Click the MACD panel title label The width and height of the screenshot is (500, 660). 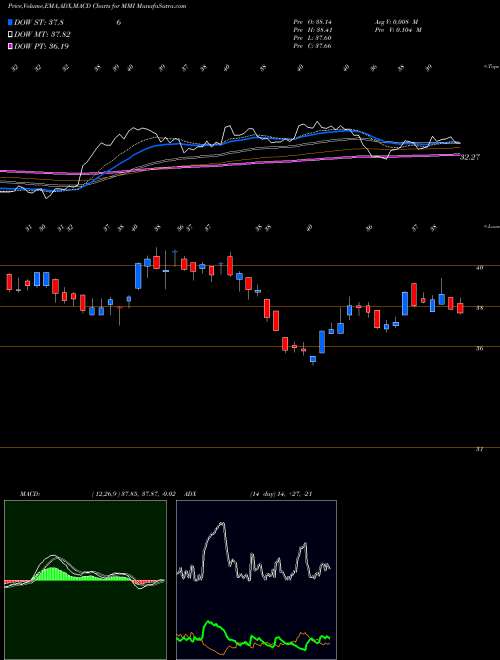click(x=30, y=494)
